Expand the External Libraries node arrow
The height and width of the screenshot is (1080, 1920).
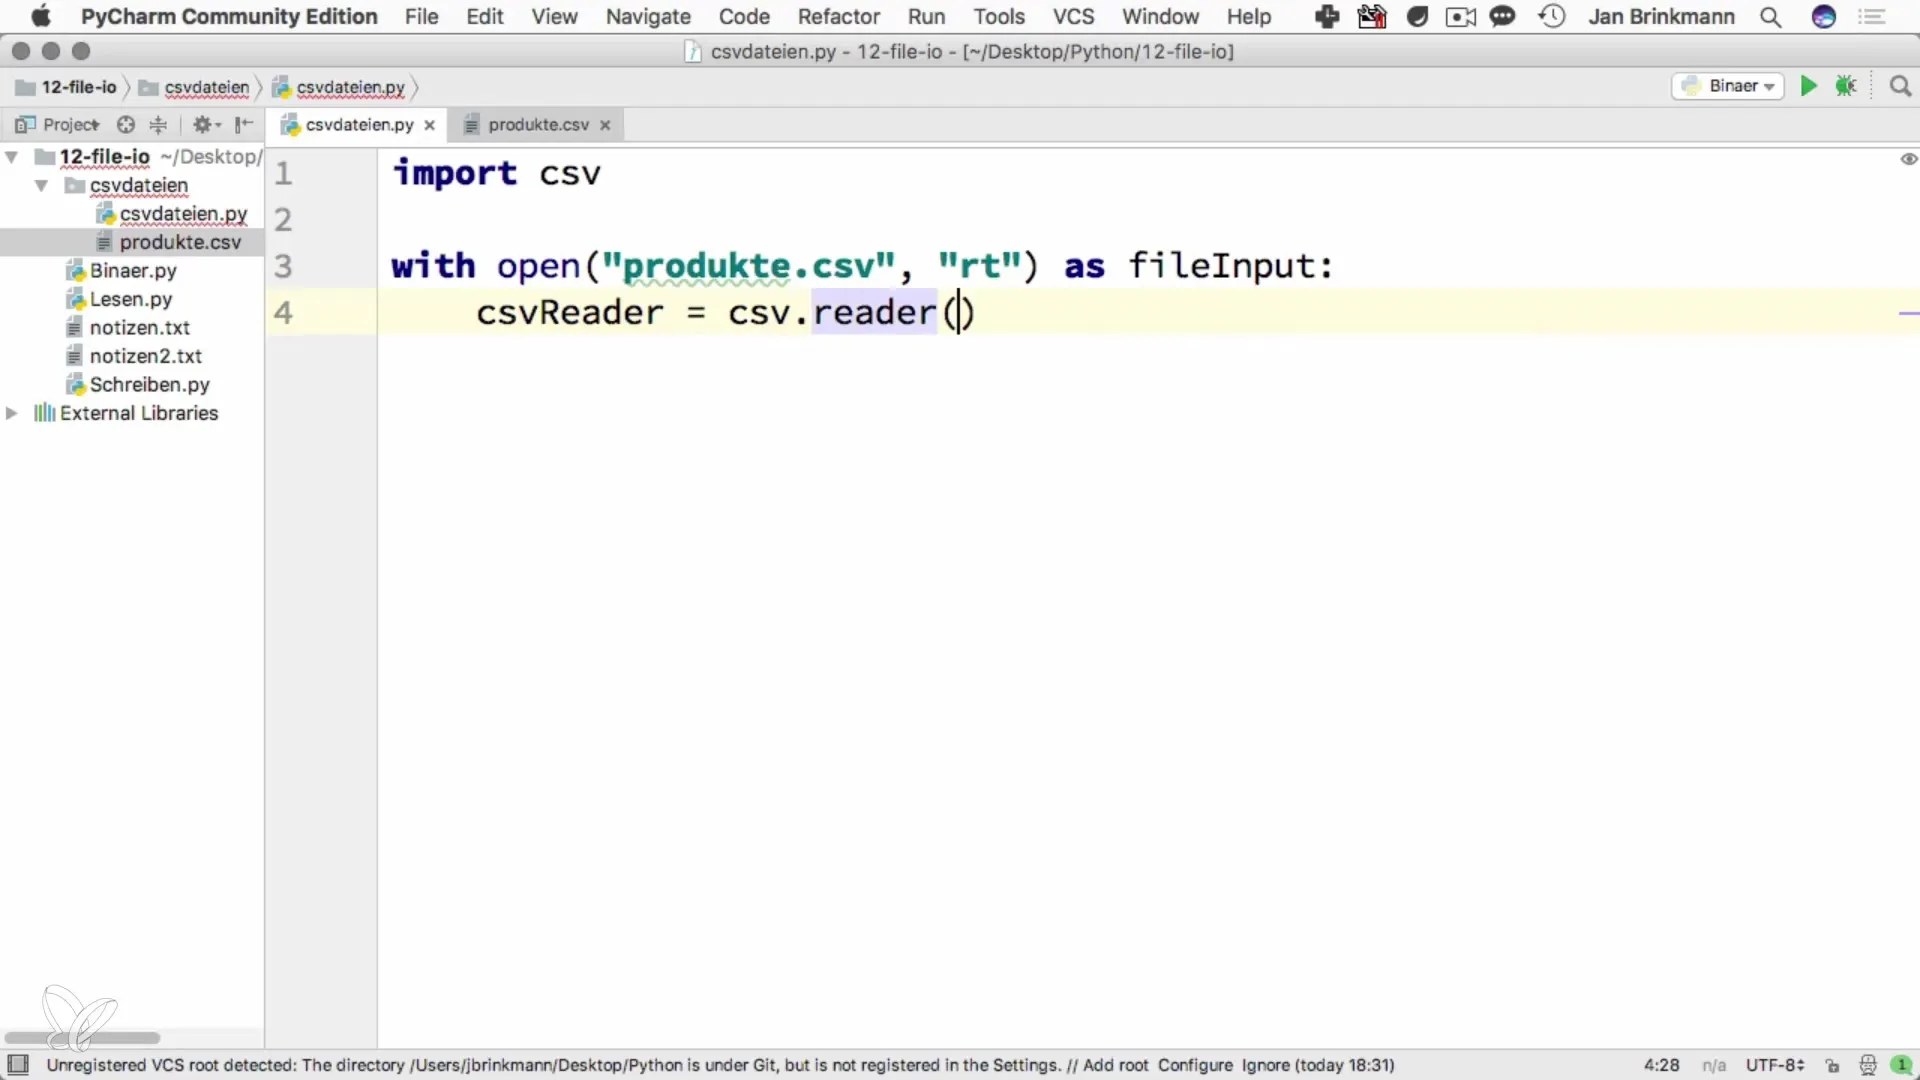pyautogui.click(x=12, y=413)
